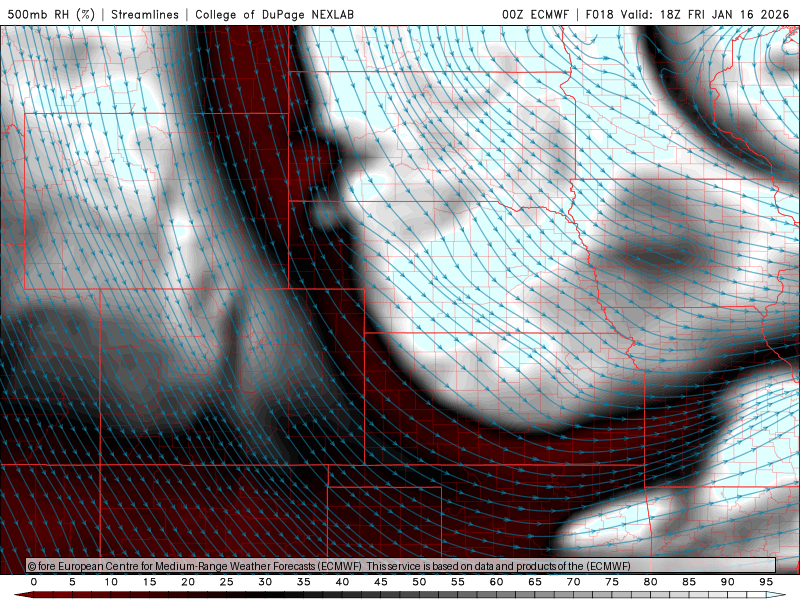Click the colorbar label "10"

coord(111,582)
